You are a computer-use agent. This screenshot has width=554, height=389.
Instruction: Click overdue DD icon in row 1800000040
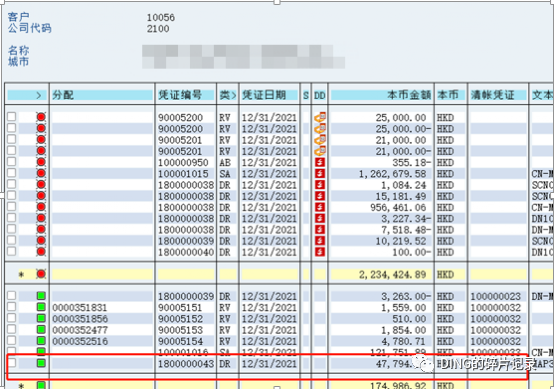[x=320, y=252]
